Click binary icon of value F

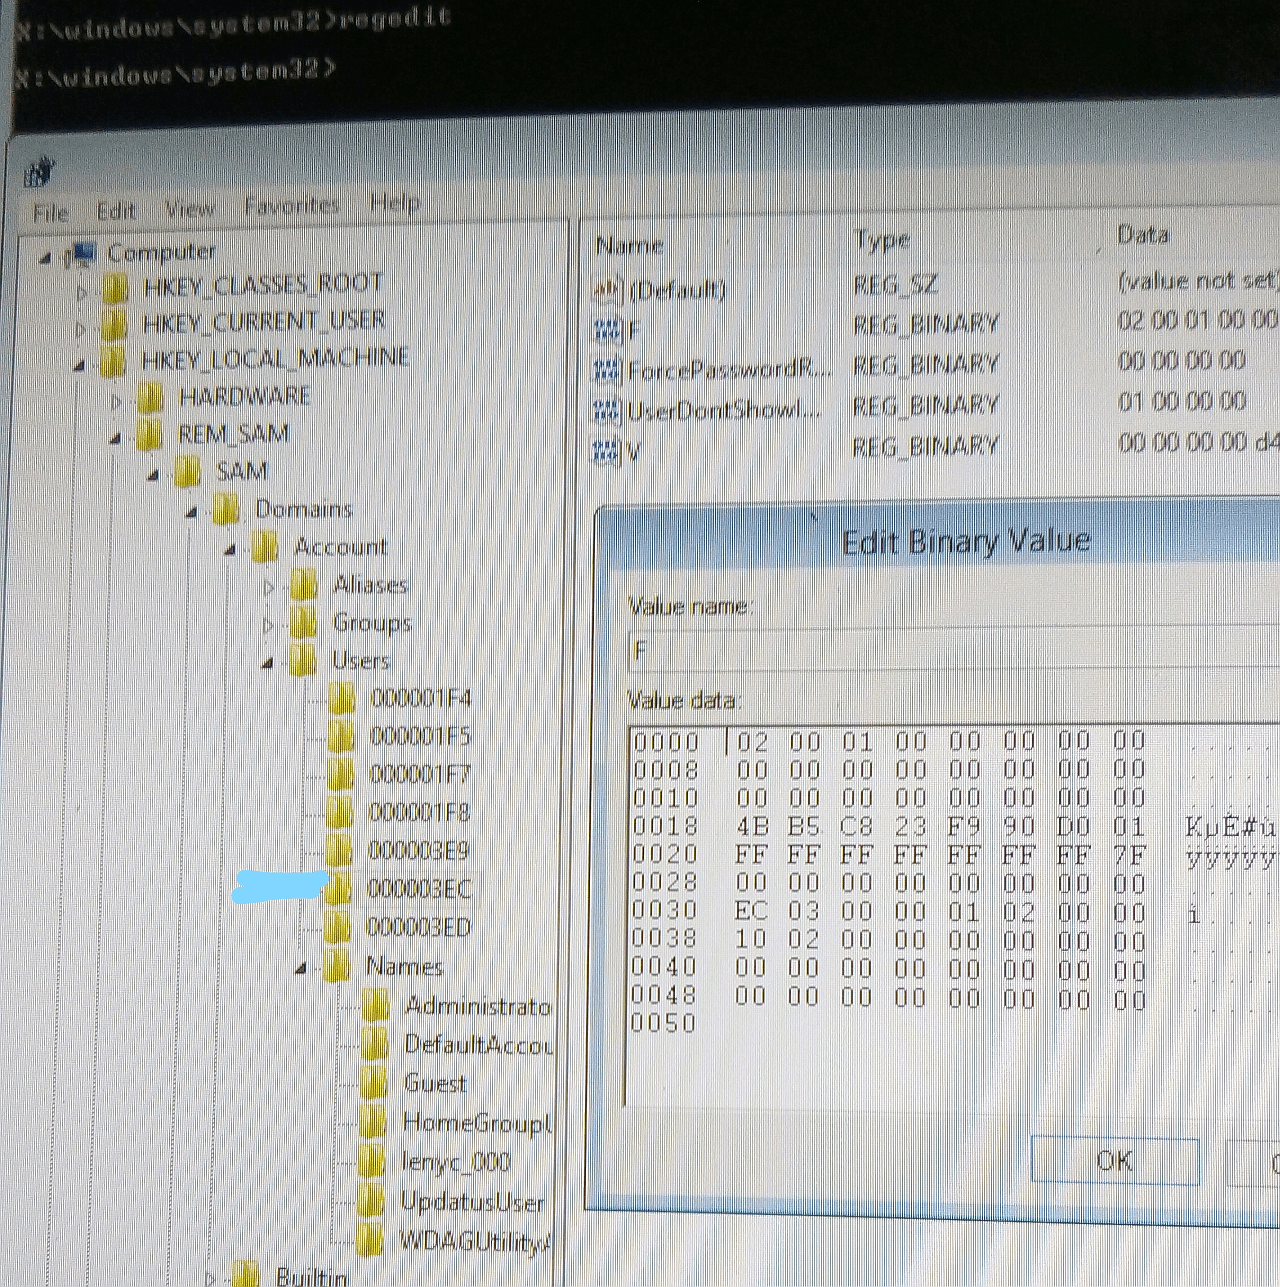pyautogui.click(x=607, y=331)
